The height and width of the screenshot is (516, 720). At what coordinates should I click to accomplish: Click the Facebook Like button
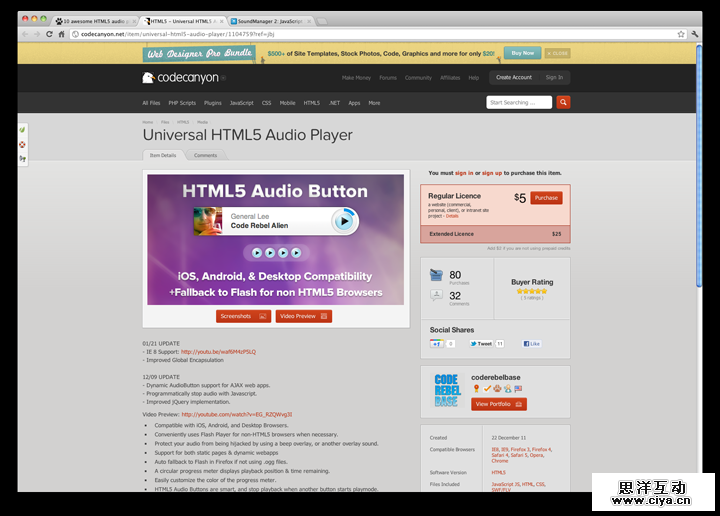point(531,343)
